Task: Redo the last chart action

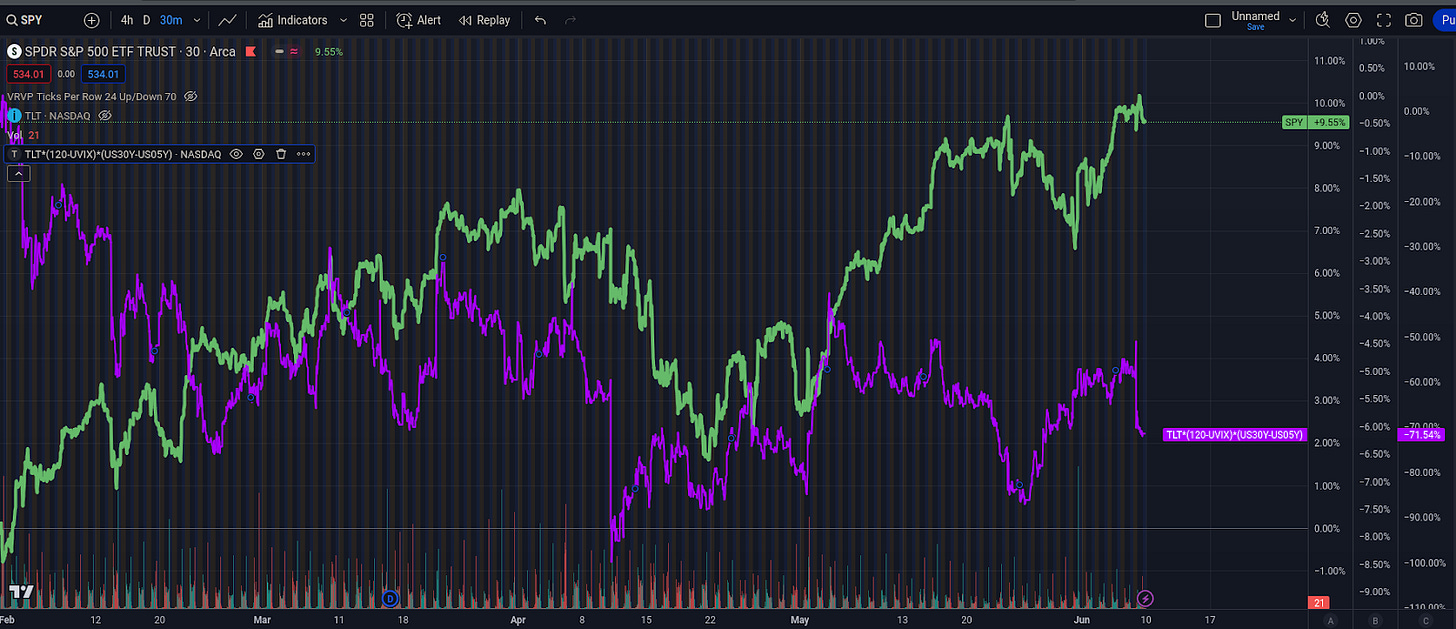Action: [x=570, y=20]
